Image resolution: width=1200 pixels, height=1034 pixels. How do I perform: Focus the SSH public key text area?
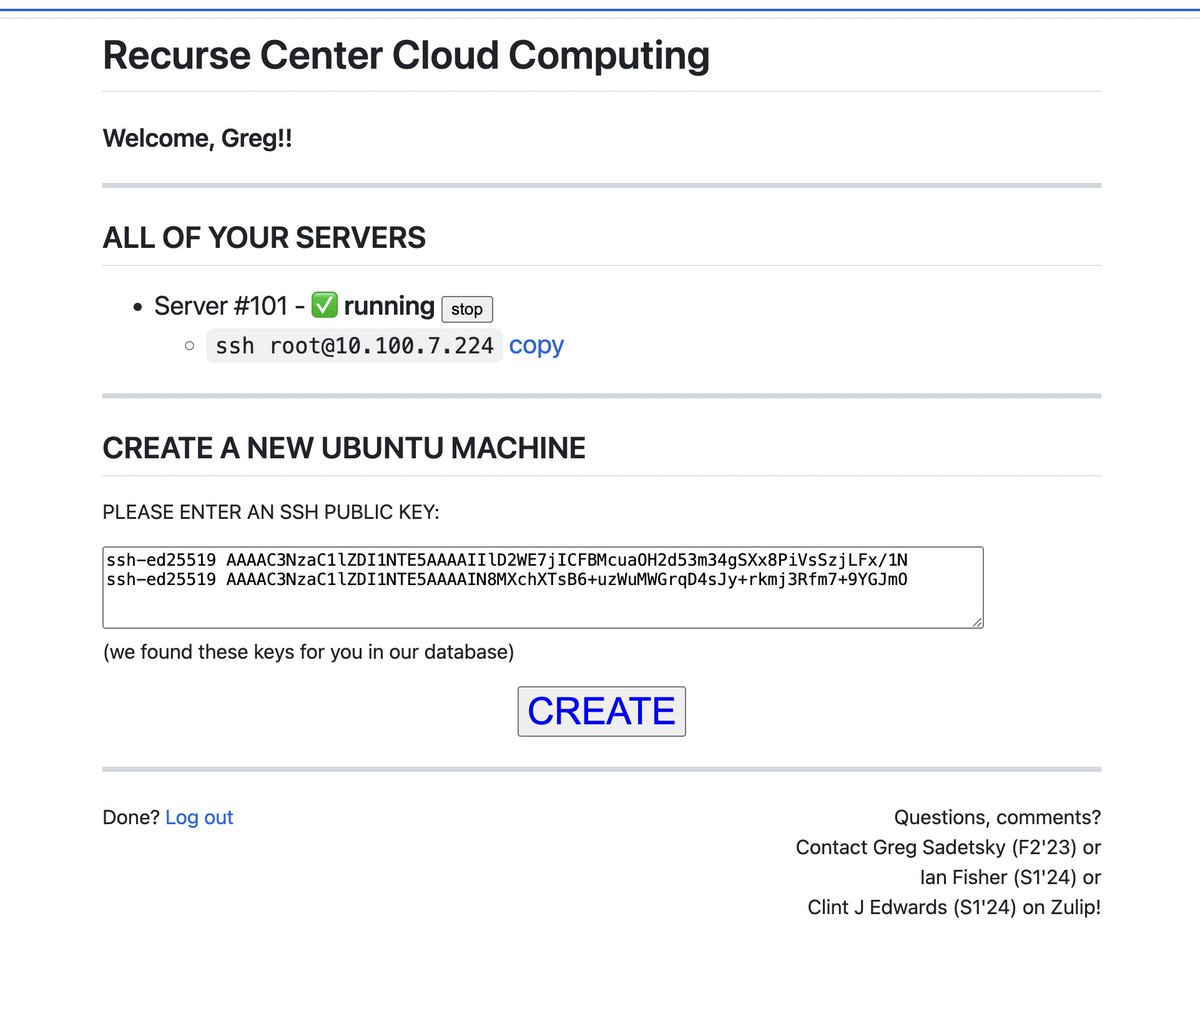543,587
